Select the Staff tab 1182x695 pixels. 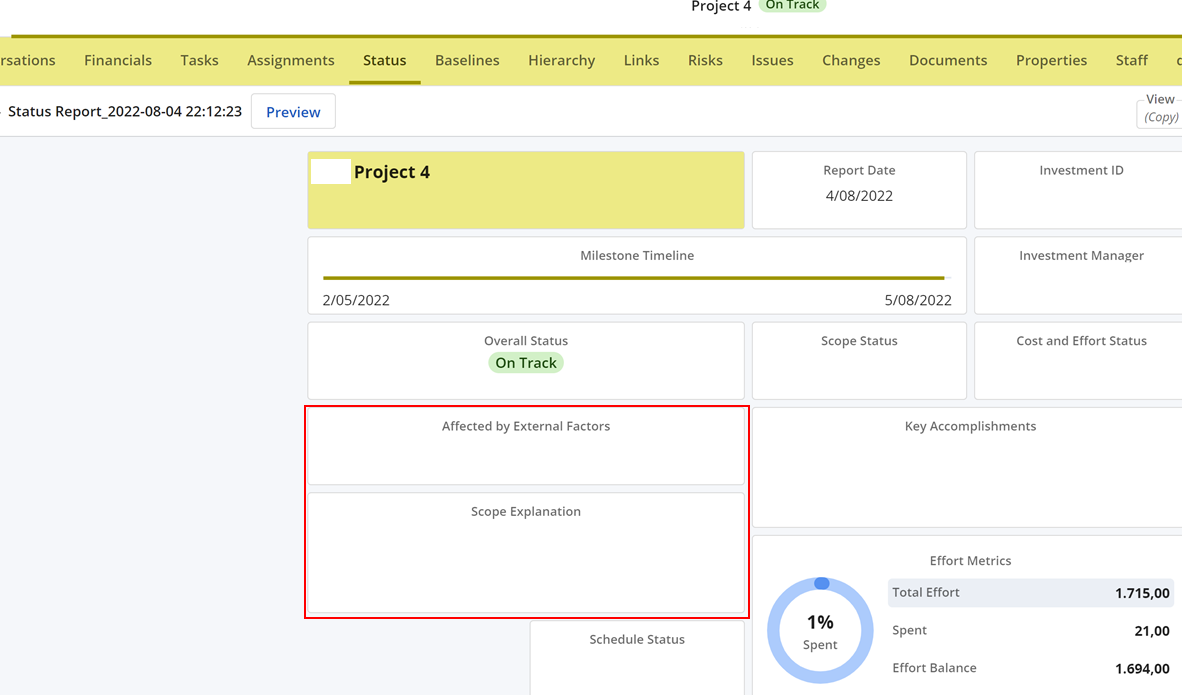tap(1131, 60)
